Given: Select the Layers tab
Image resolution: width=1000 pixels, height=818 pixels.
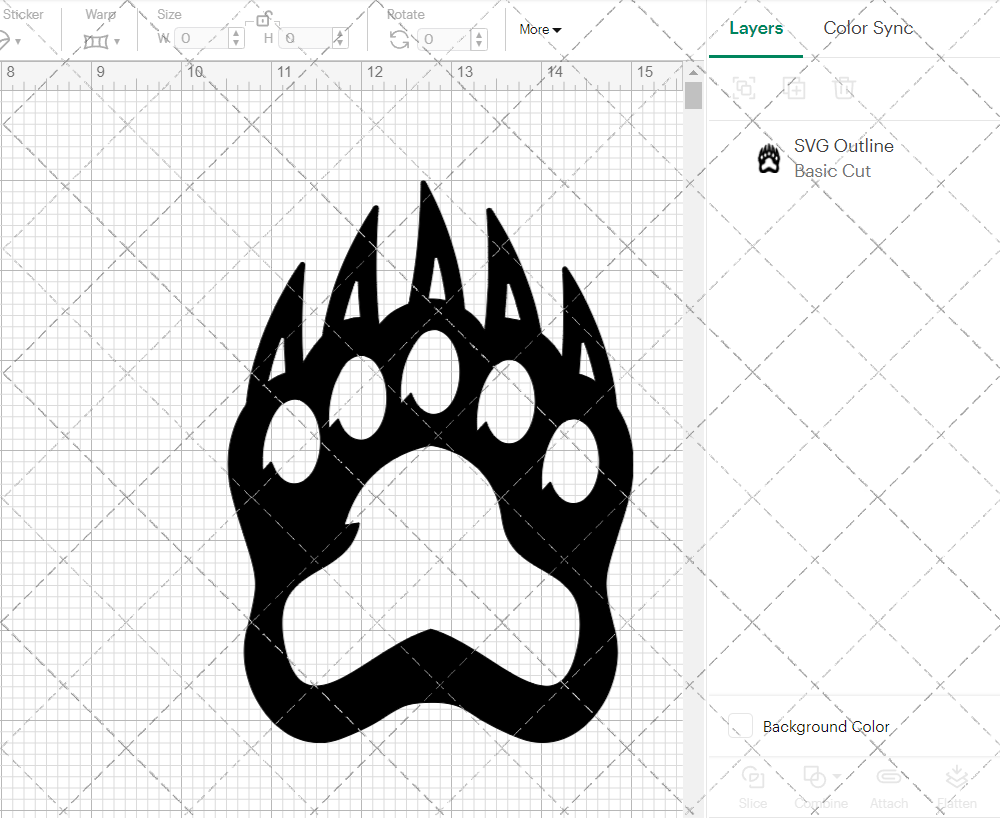Looking at the screenshot, I should click(x=756, y=28).
